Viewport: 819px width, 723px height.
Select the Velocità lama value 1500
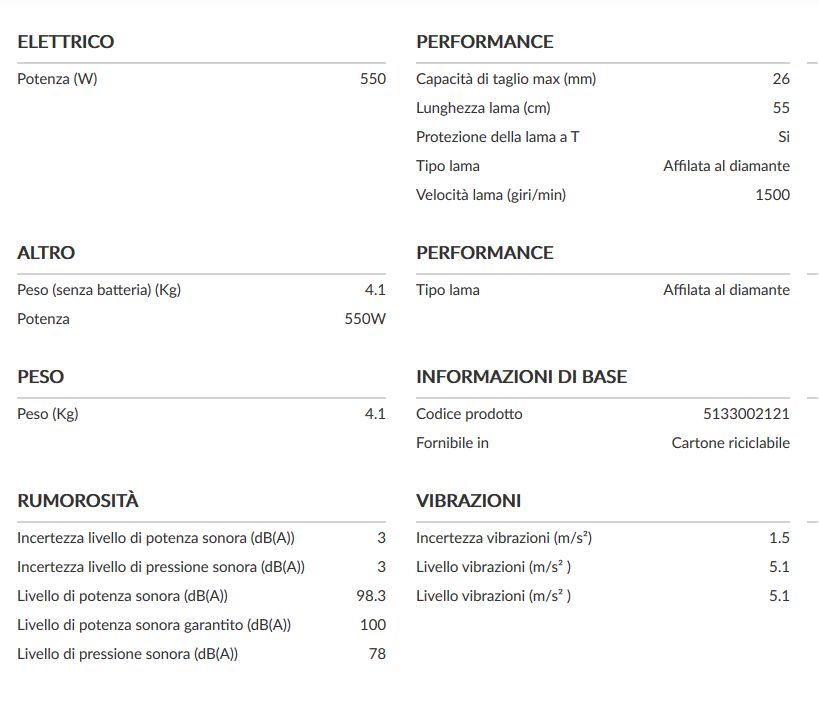(x=772, y=195)
